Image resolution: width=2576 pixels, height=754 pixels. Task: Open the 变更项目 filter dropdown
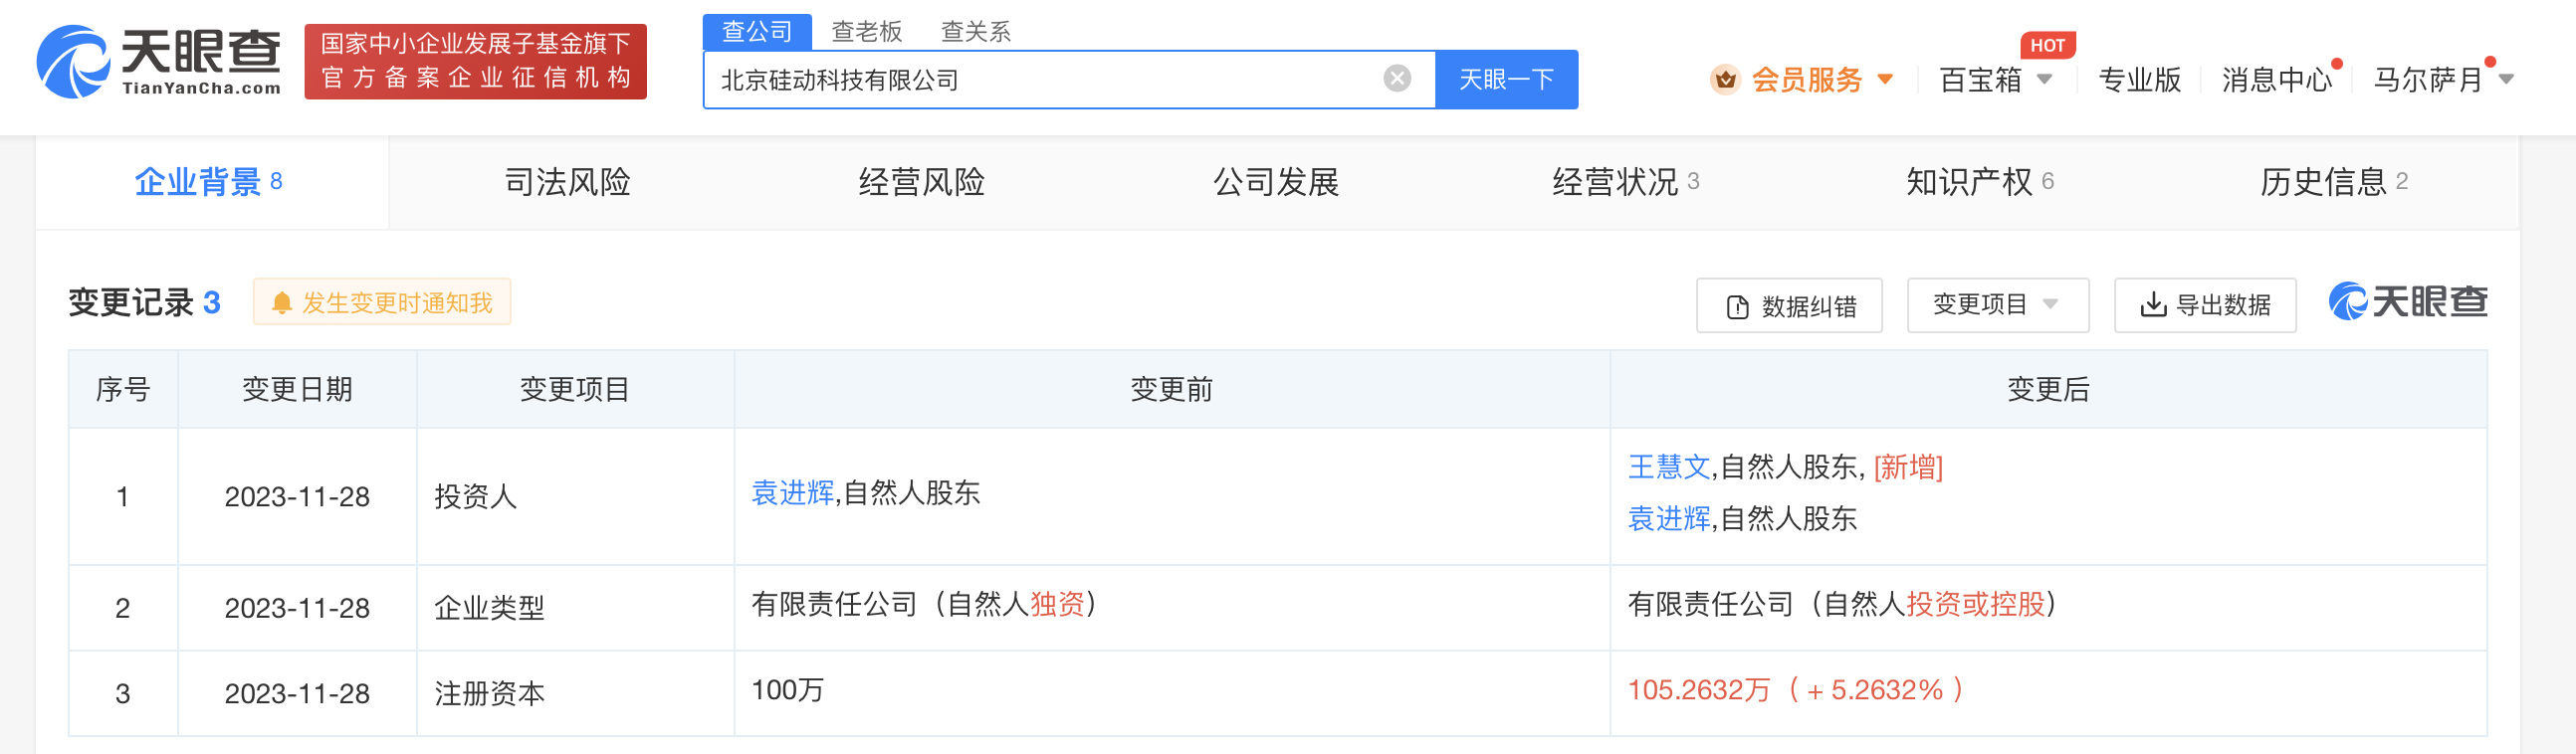coord(1997,305)
